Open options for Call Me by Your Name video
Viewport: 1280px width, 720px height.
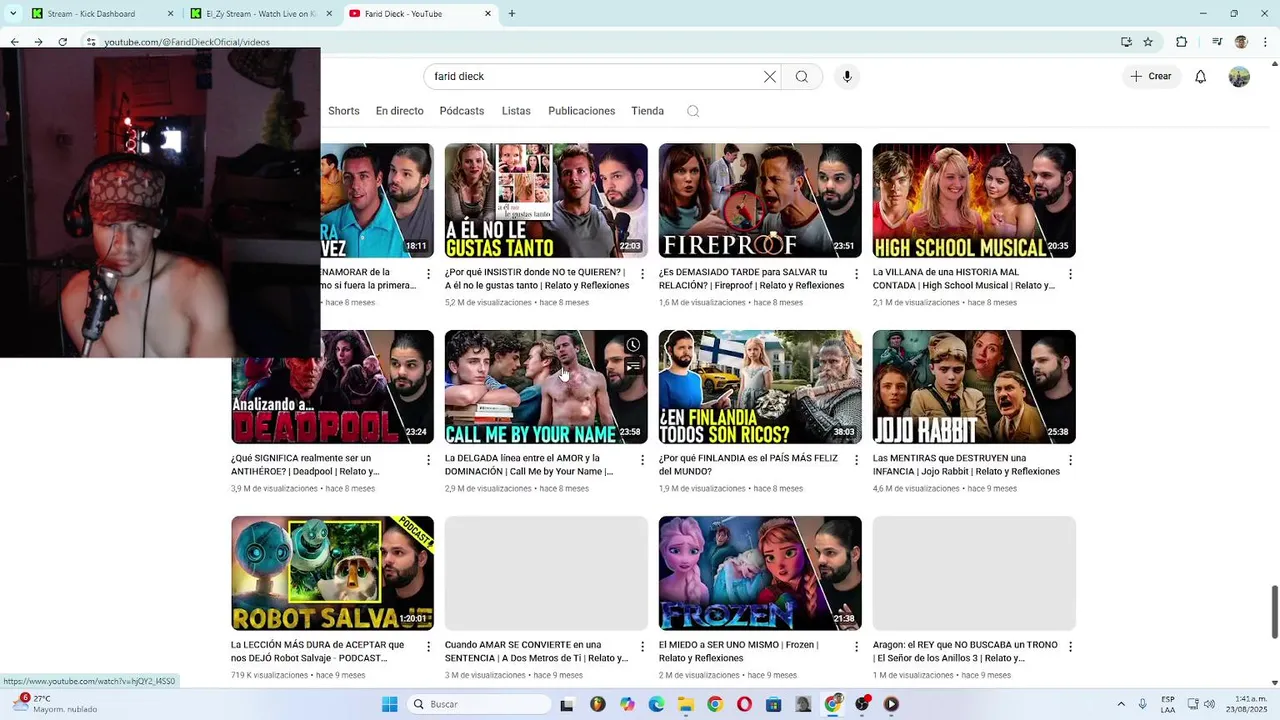pyautogui.click(x=642, y=460)
